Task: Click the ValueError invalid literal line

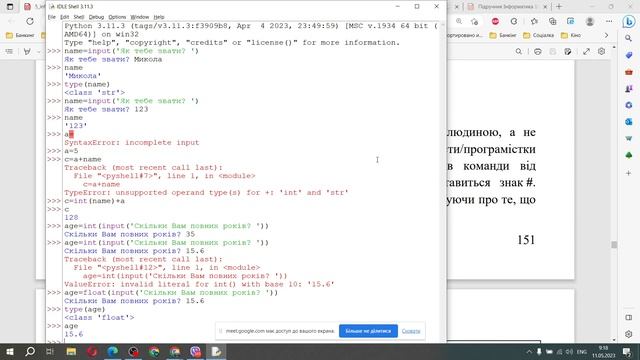Action: (x=199, y=284)
